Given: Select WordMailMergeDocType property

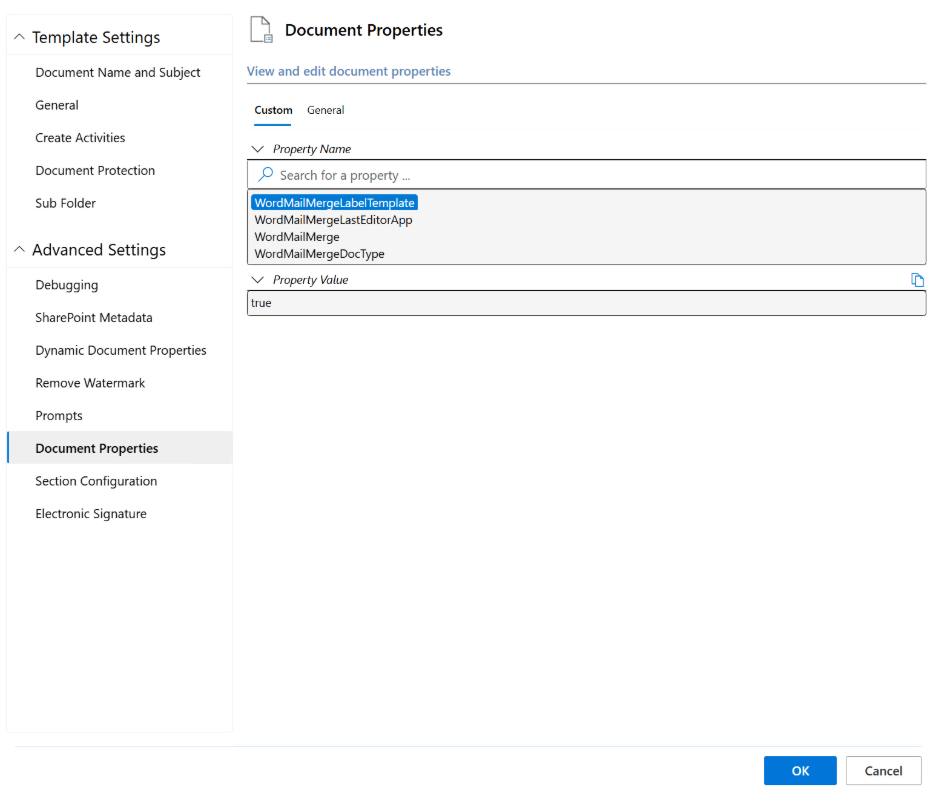Looking at the screenshot, I should (319, 254).
